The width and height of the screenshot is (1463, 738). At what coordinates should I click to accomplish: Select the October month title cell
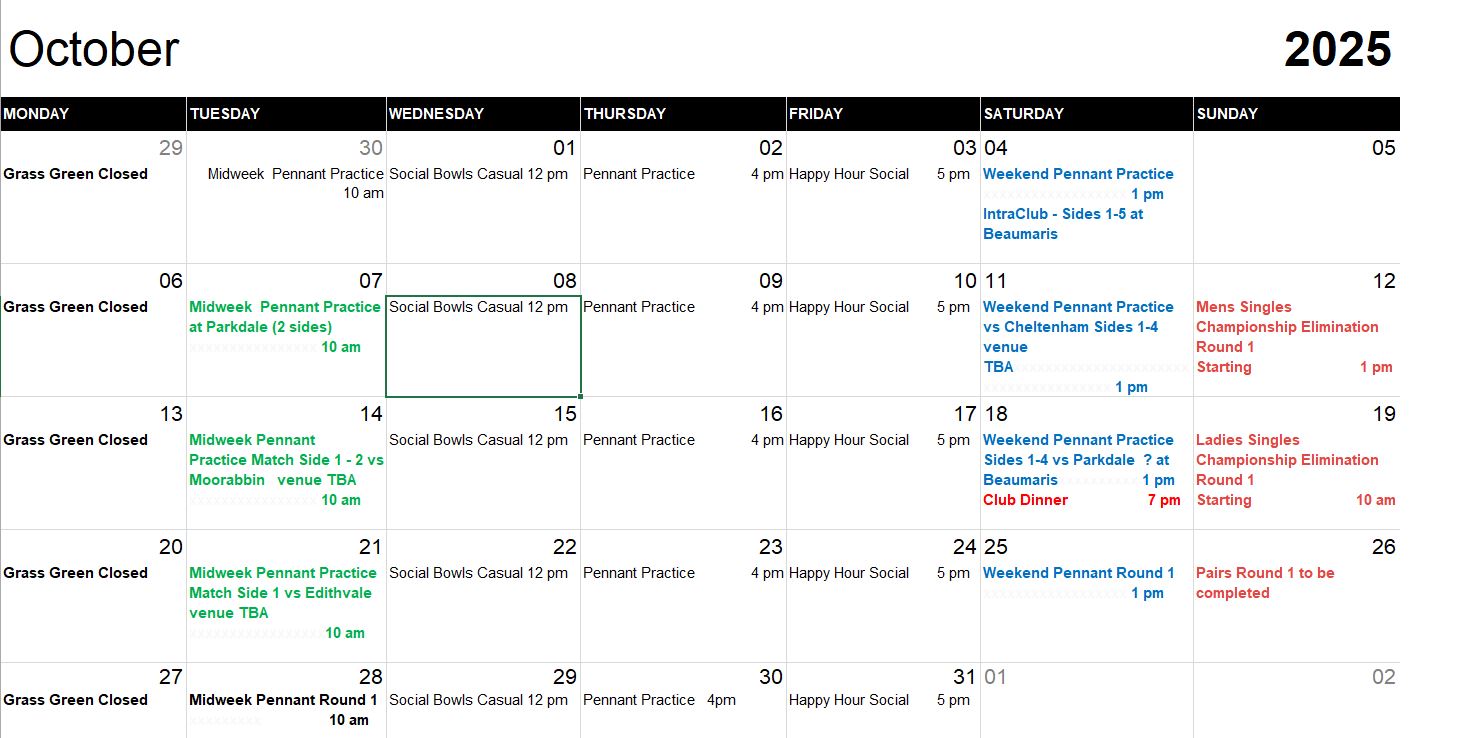(x=94, y=49)
